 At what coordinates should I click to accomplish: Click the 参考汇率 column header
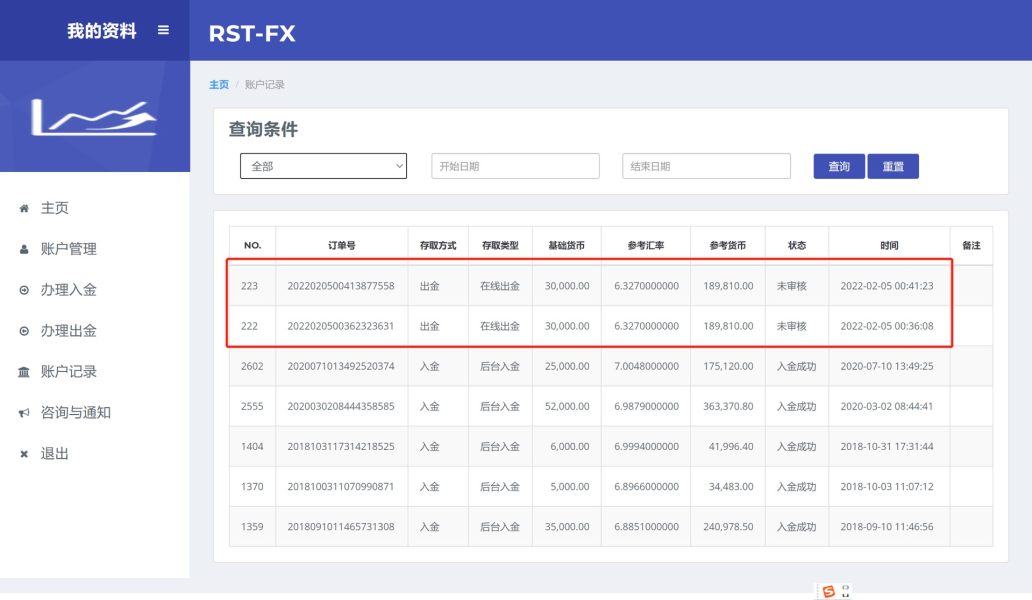tap(646, 245)
